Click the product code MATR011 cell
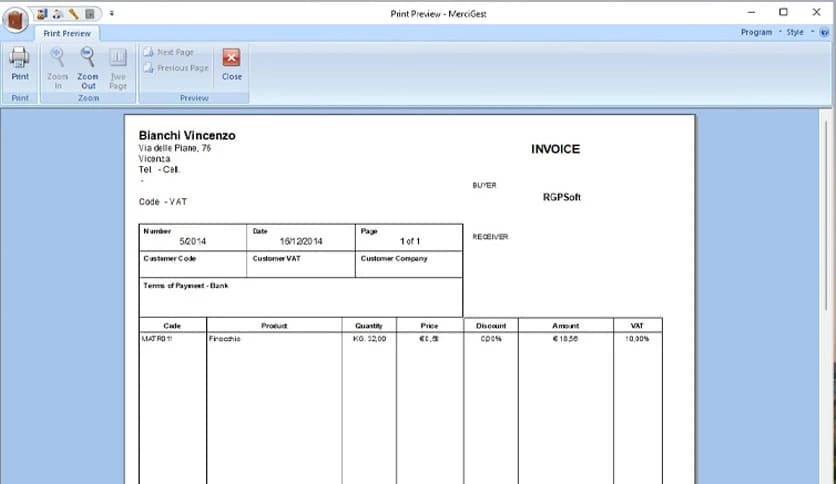Viewport: 836px width, 484px height. pyautogui.click(x=157, y=338)
